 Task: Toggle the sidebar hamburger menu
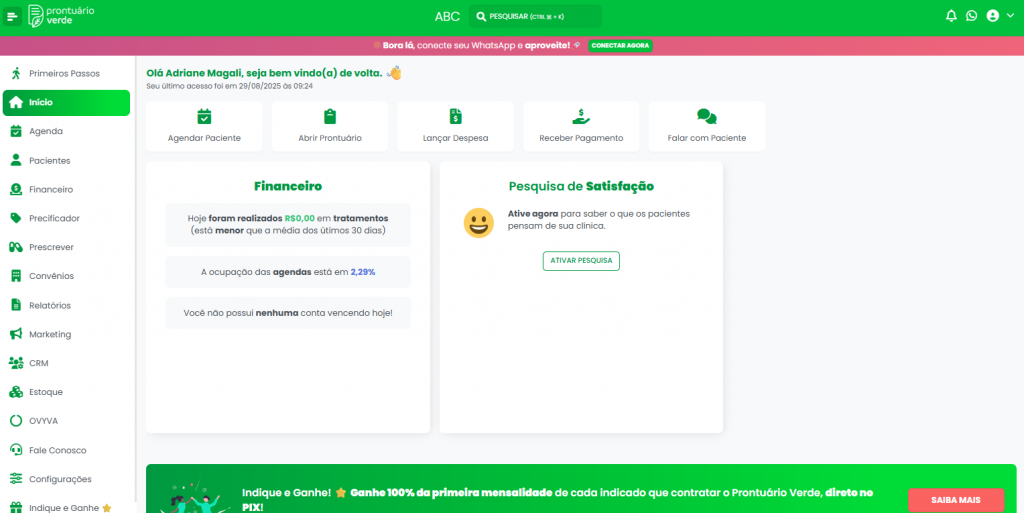pos(13,16)
